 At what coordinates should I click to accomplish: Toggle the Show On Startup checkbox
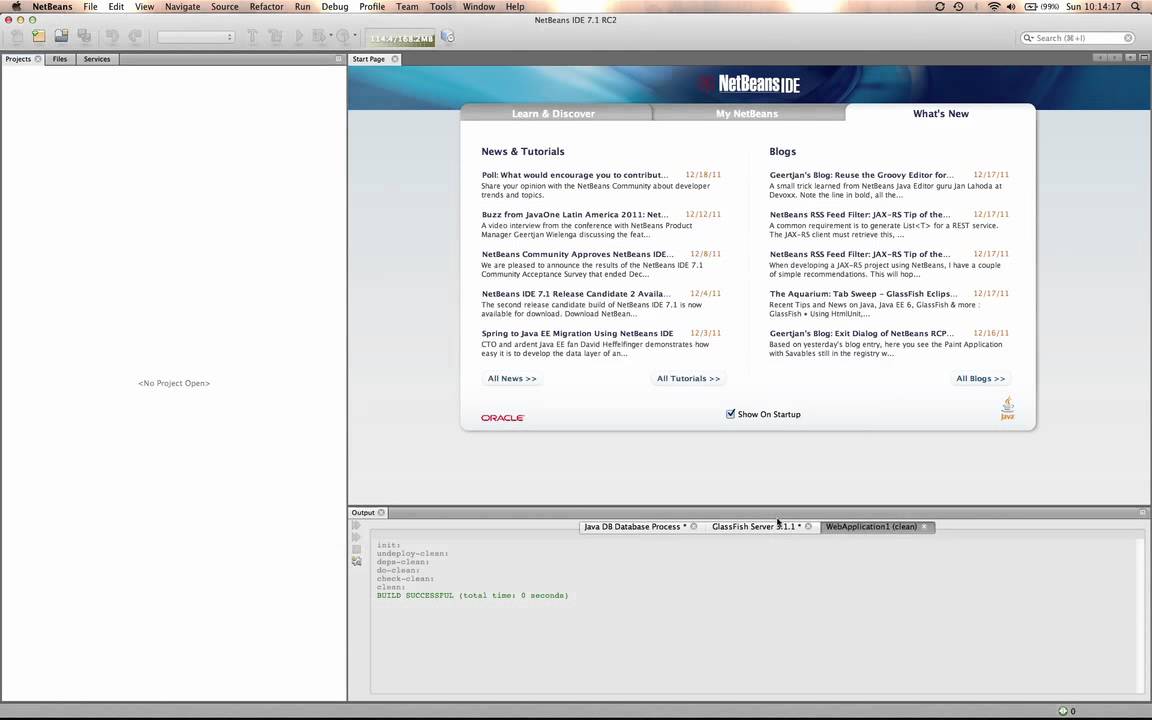click(730, 414)
